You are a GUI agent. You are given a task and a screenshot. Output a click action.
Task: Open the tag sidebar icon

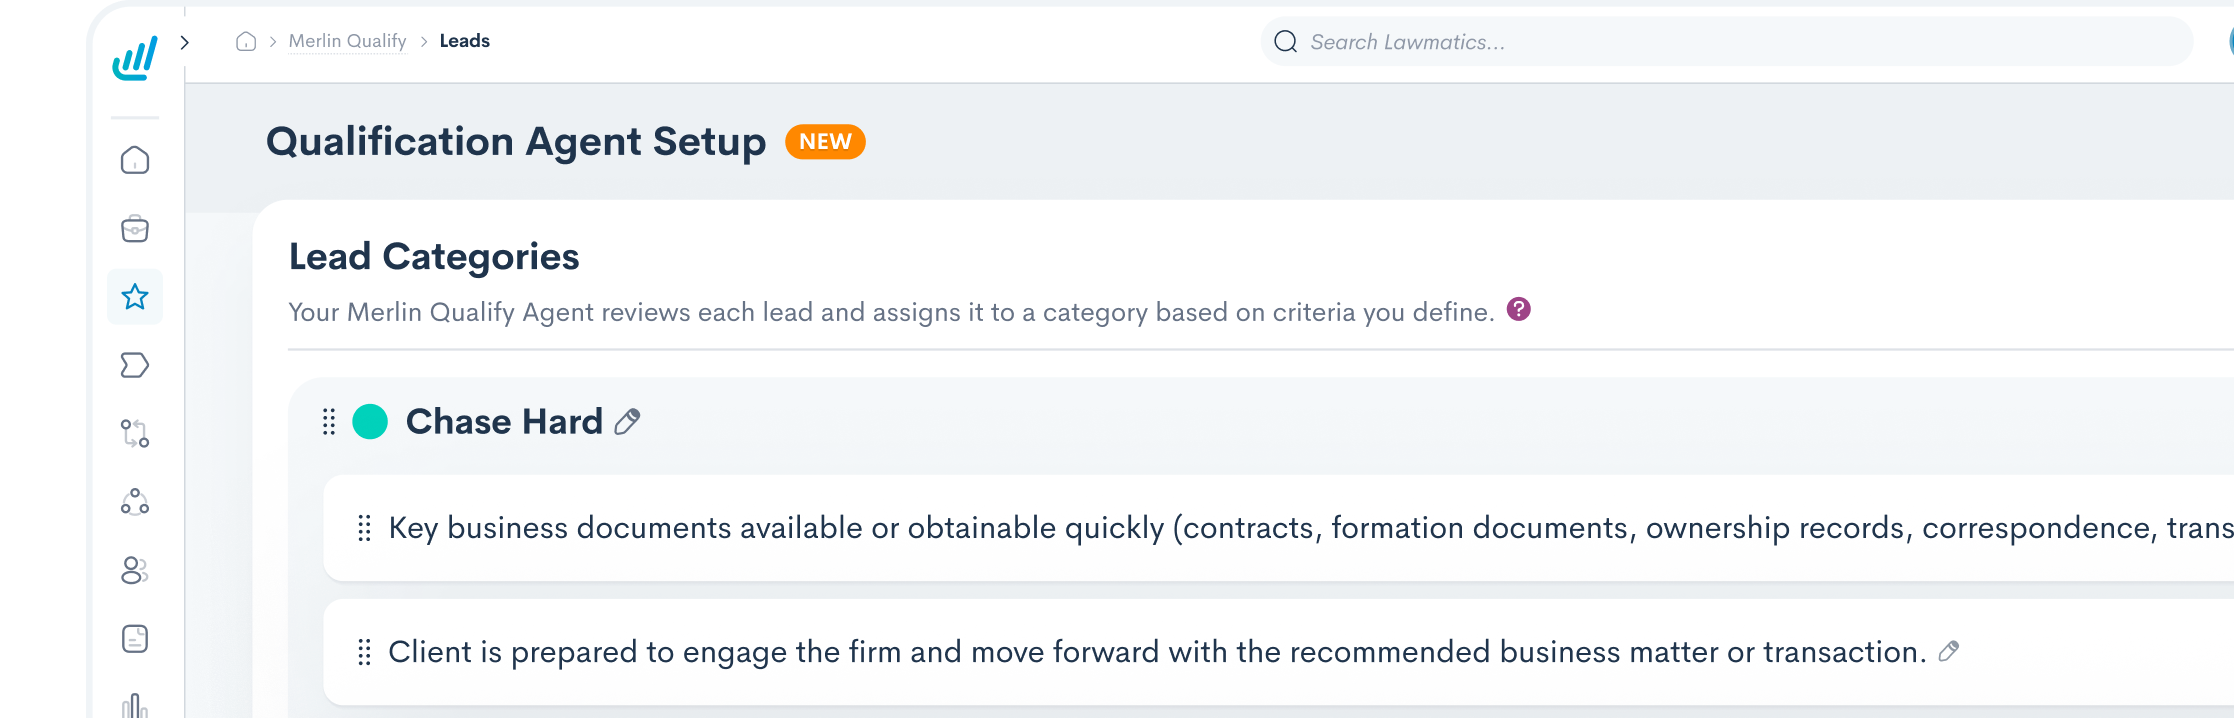tap(135, 365)
